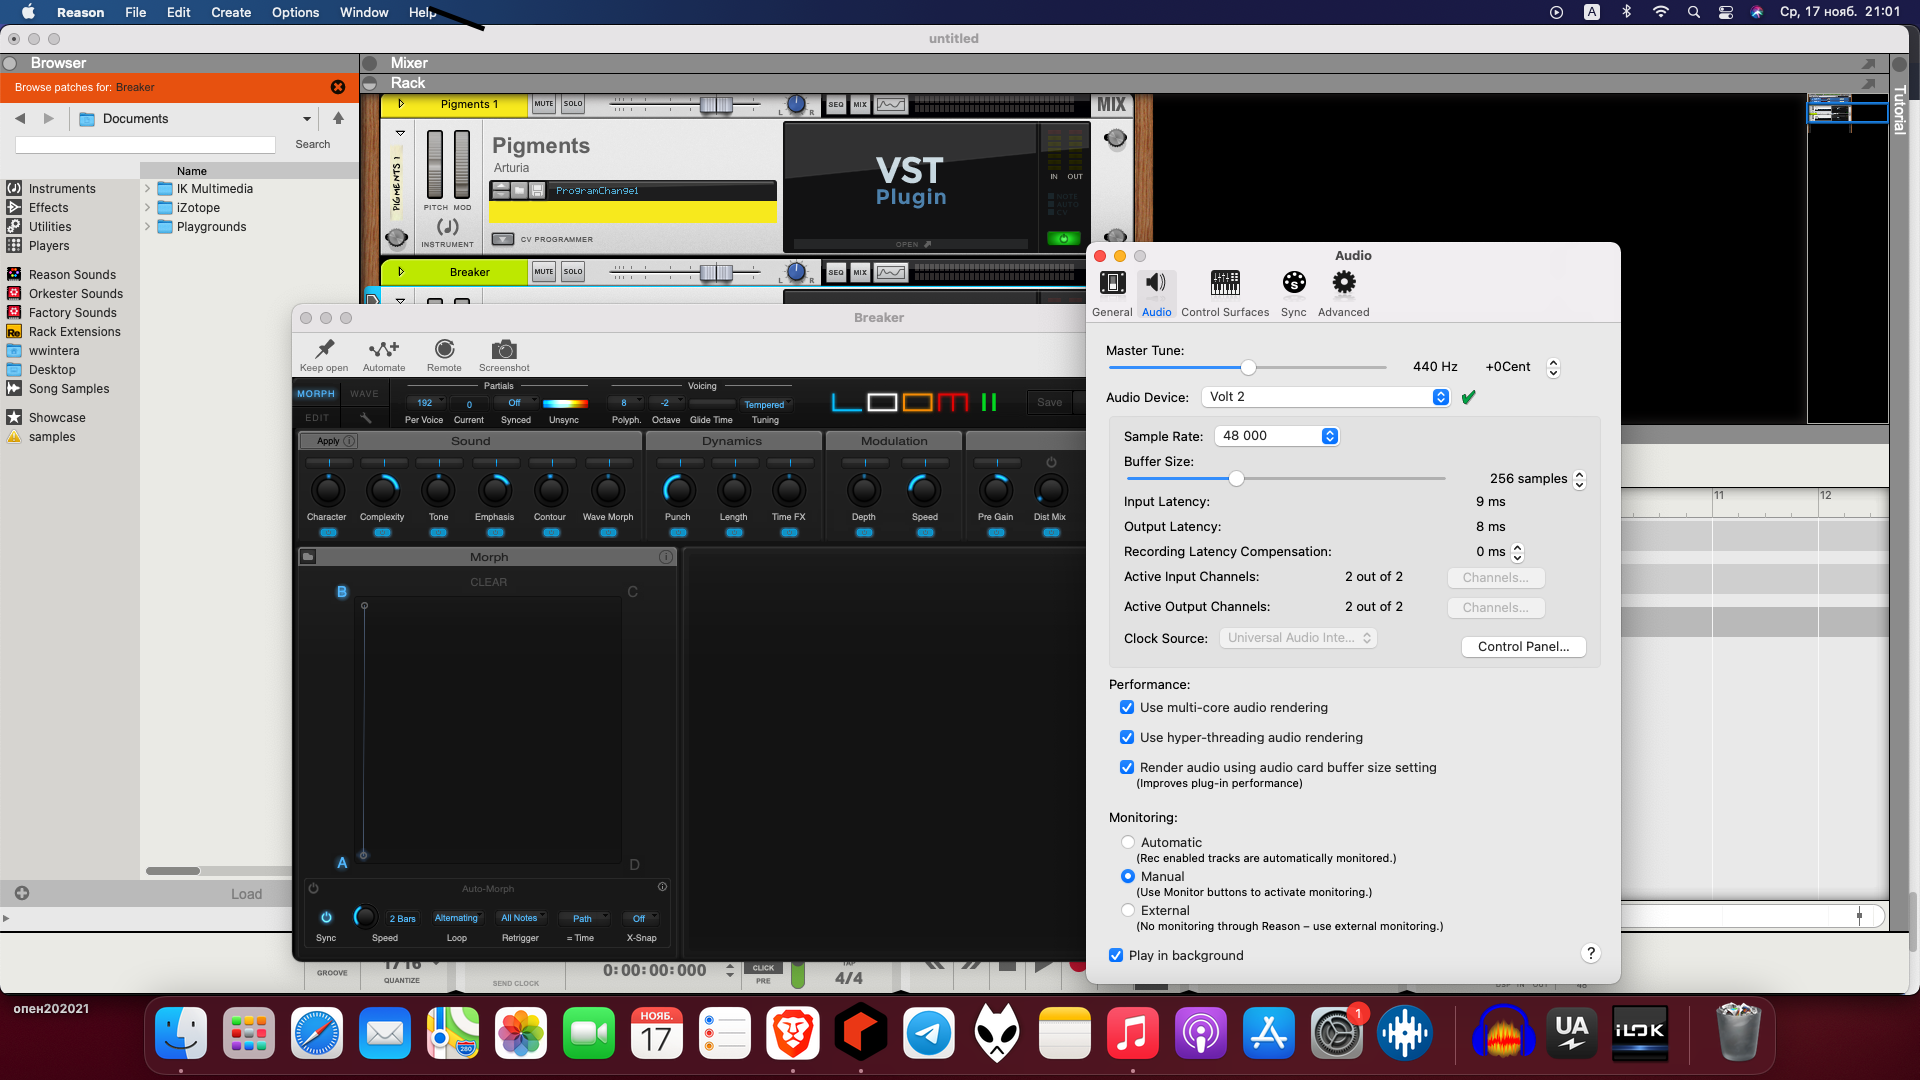Adjust the Buffer Size slider handle
Image resolution: width=1920 pixels, height=1080 pixels.
(x=1236, y=478)
